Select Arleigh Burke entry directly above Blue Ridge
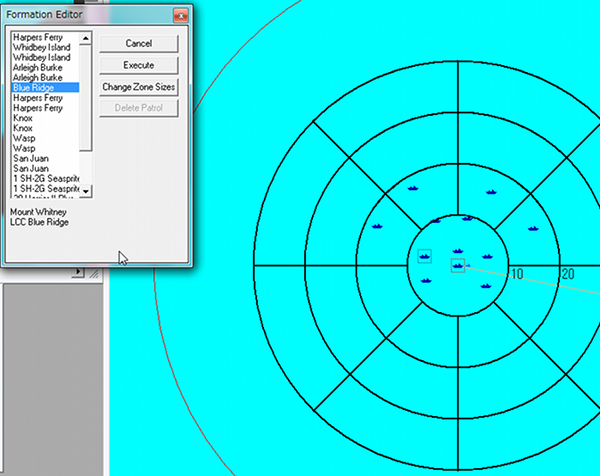 [x=45, y=78]
